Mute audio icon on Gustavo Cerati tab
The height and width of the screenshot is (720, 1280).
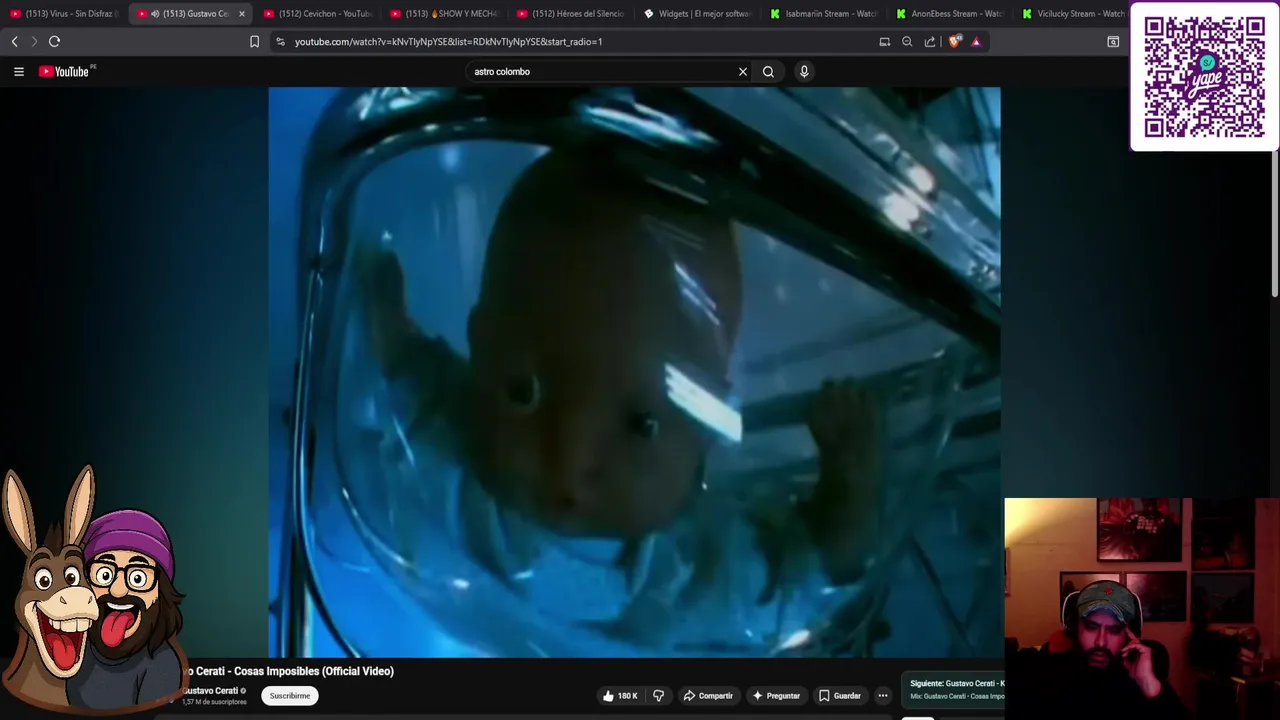click(155, 14)
